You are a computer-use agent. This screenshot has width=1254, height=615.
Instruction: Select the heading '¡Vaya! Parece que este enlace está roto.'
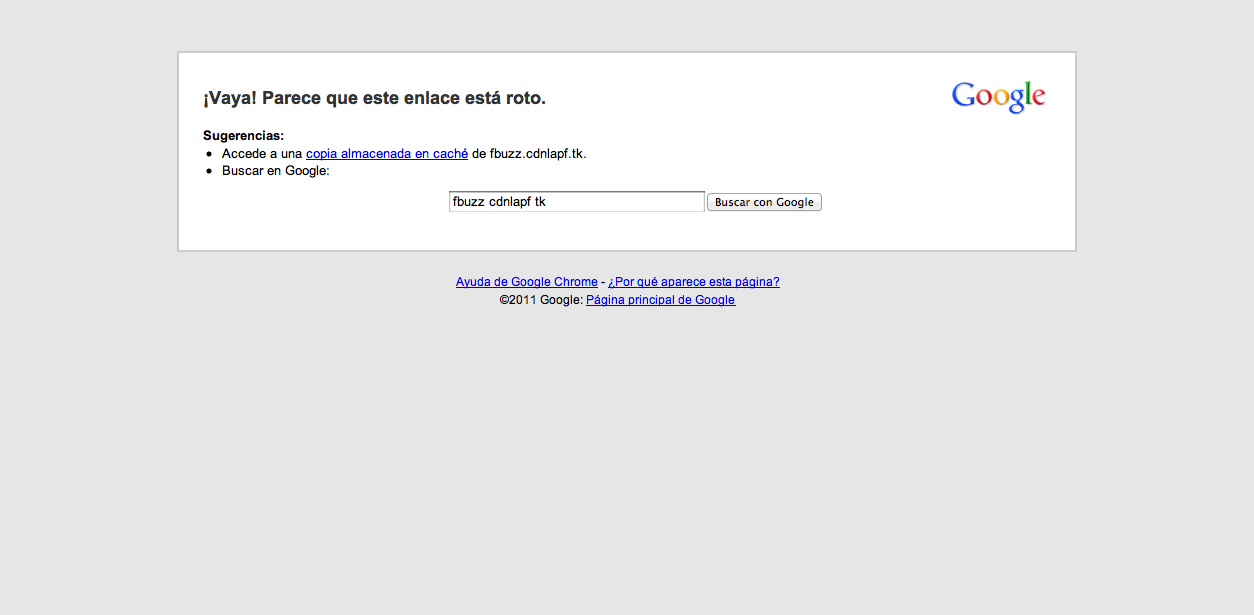tap(374, 98)
